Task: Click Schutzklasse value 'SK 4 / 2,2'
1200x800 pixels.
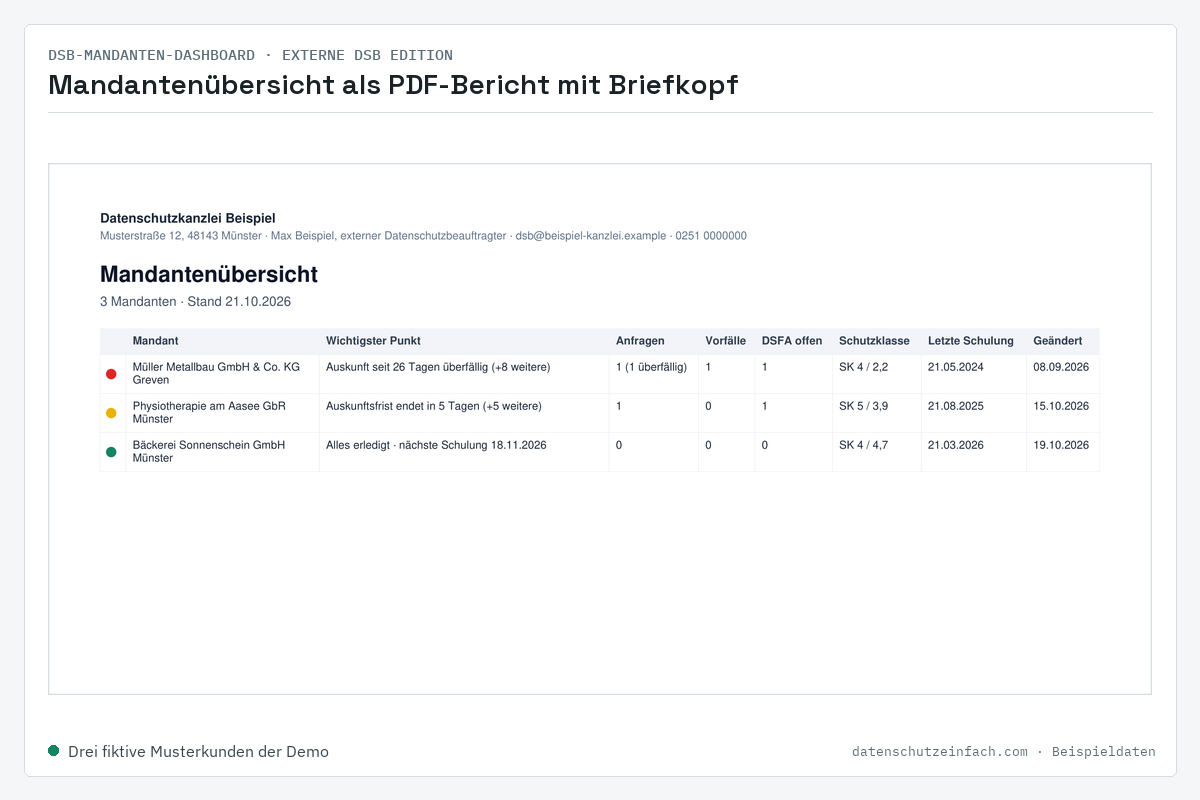Action: 863,367
